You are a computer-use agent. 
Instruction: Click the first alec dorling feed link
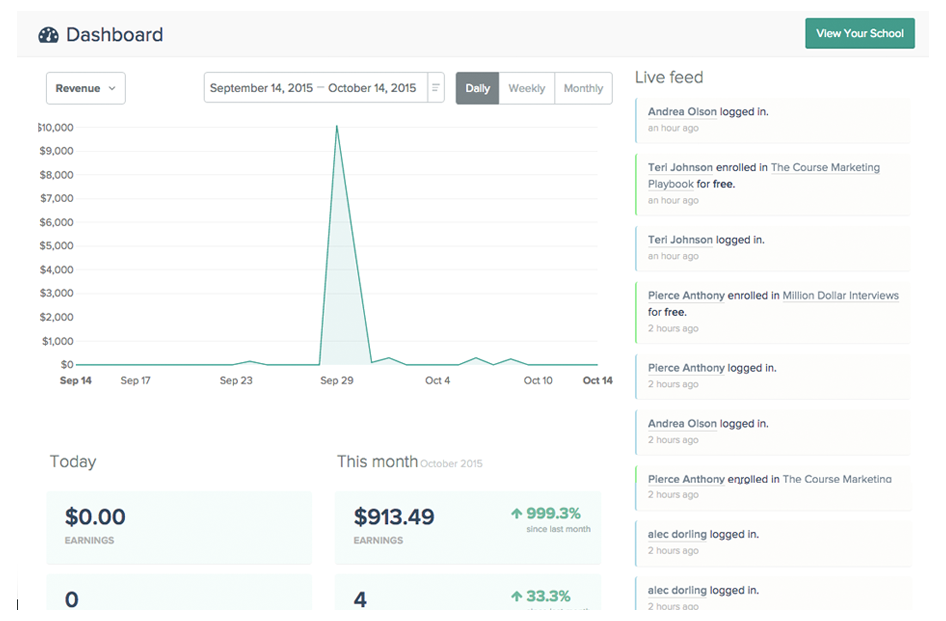tap(679, 535)
